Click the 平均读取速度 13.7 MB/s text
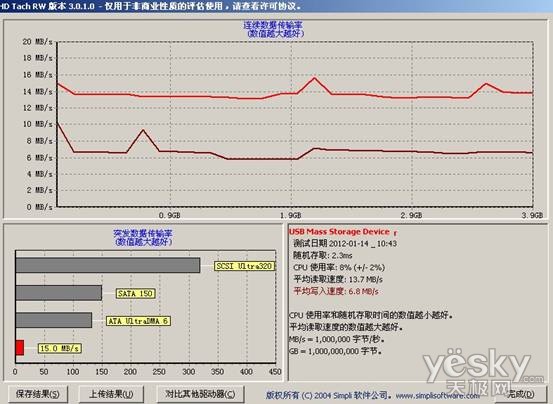 coord(338,279)
